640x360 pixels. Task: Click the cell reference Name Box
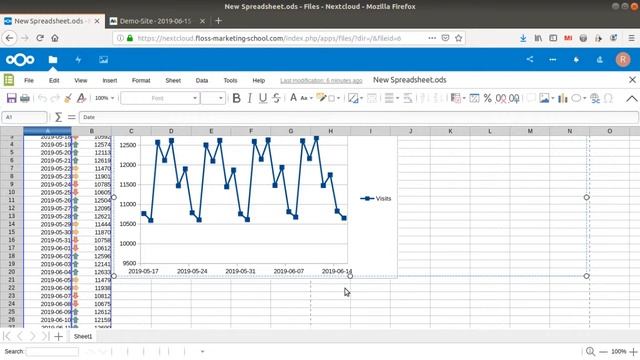(24, 117)
